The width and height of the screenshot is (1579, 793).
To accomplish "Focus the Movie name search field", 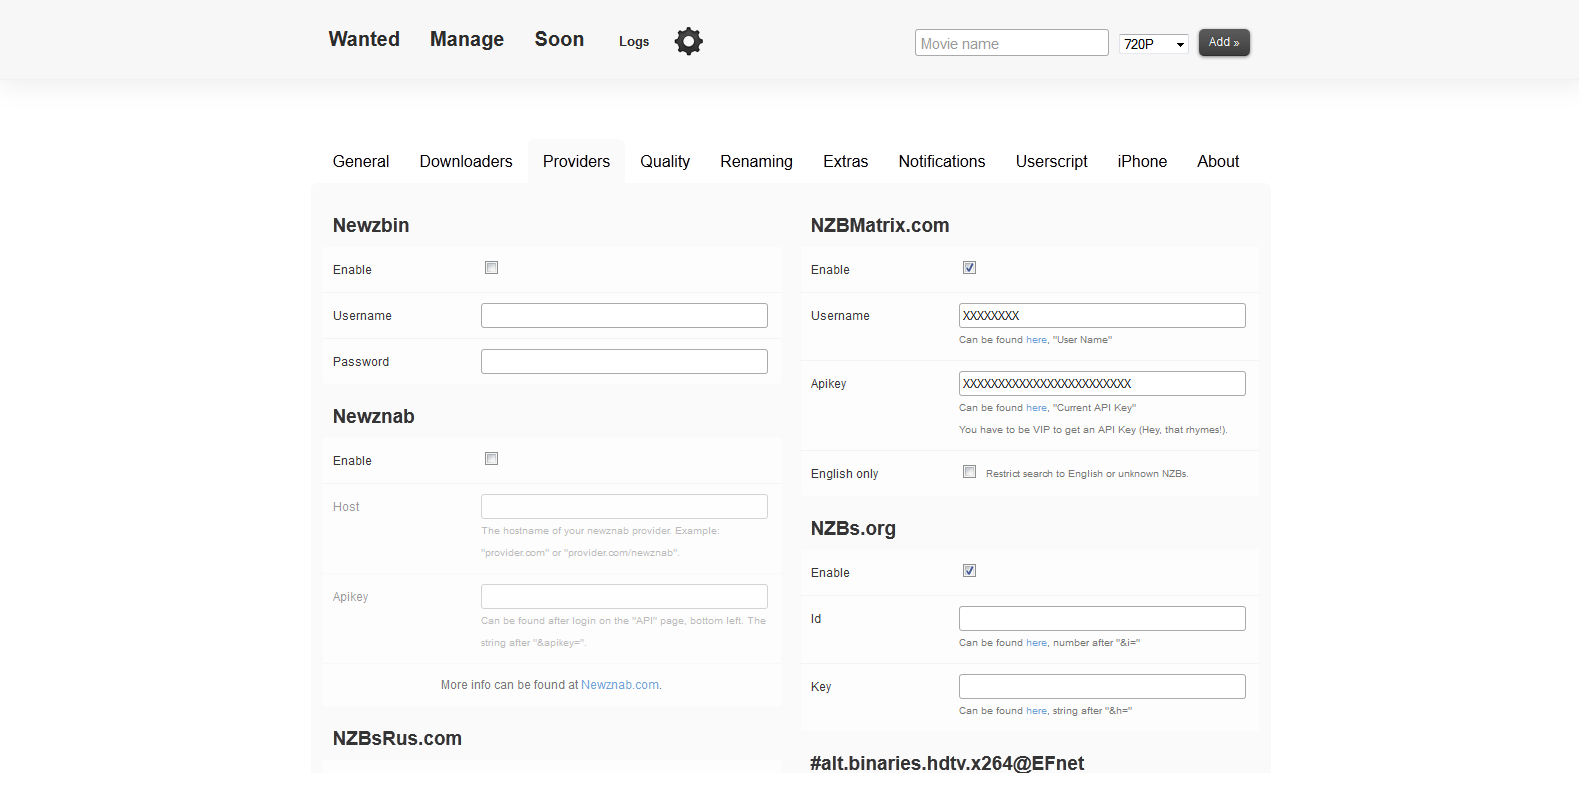I will 1011,43.
